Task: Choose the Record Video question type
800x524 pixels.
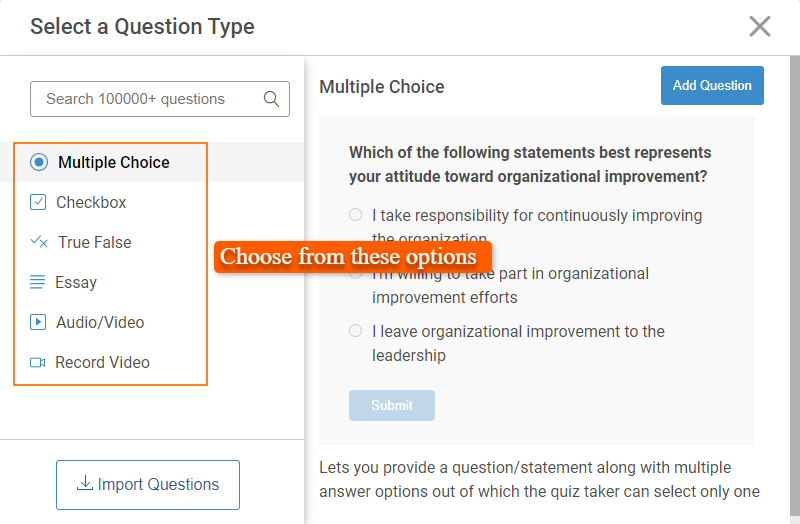Action: pos(102,362)
